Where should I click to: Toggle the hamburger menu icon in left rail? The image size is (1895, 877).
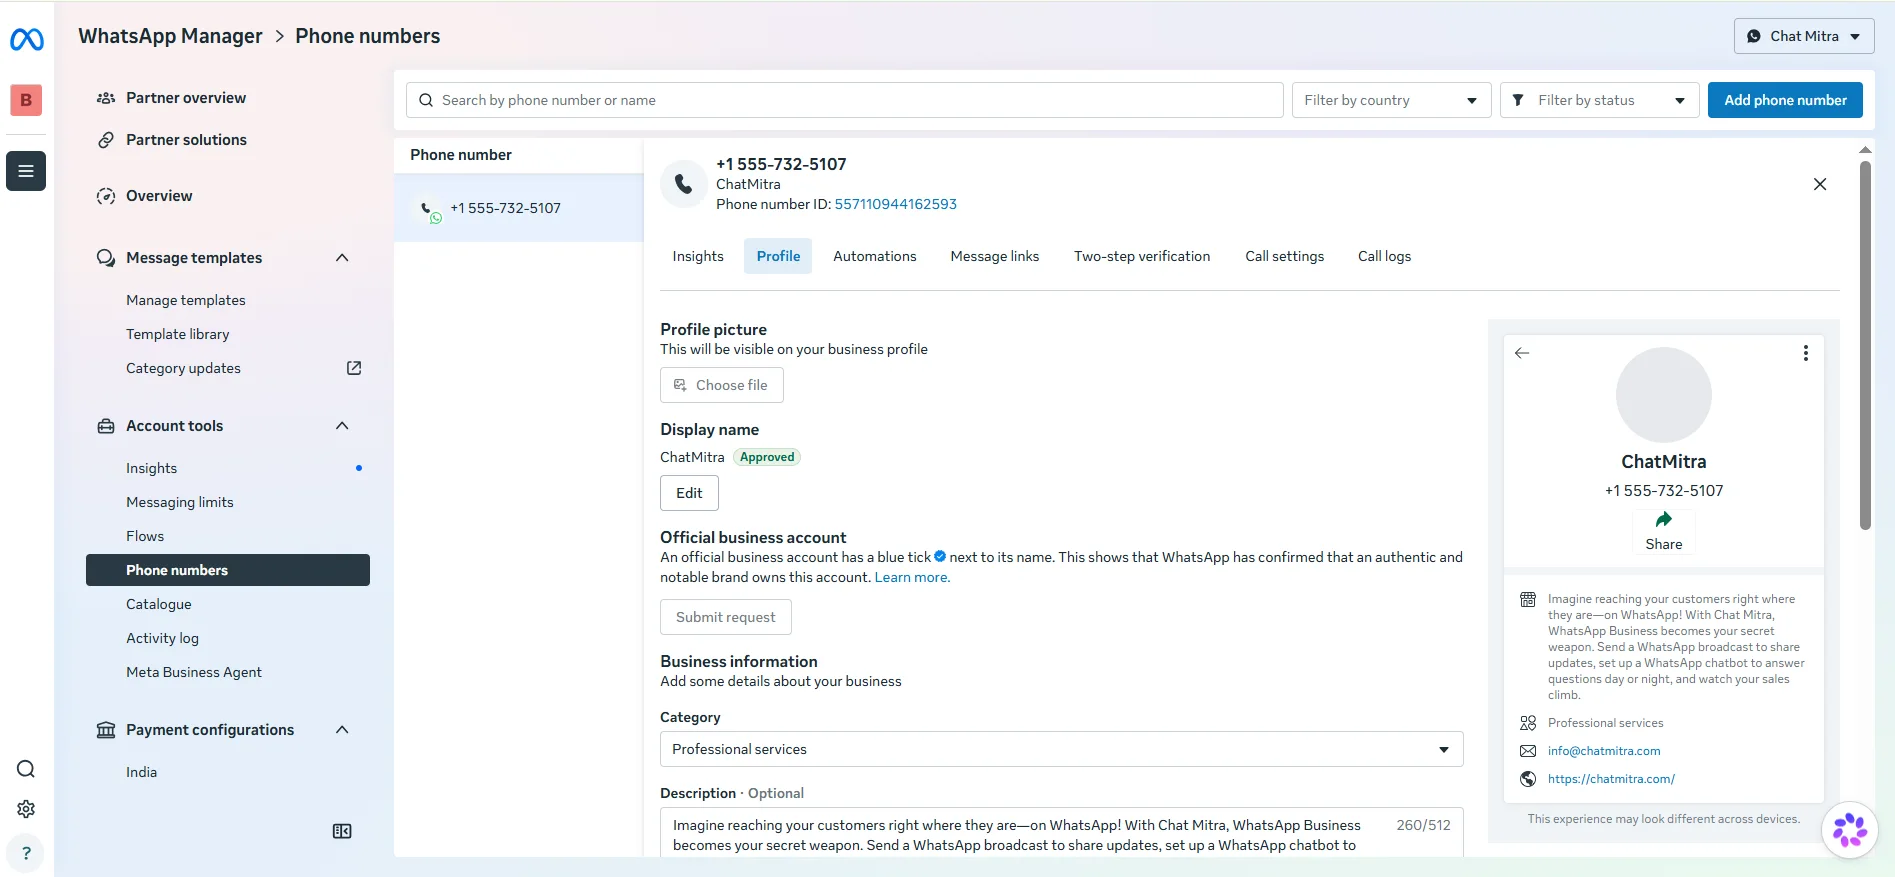pos(26,171)
